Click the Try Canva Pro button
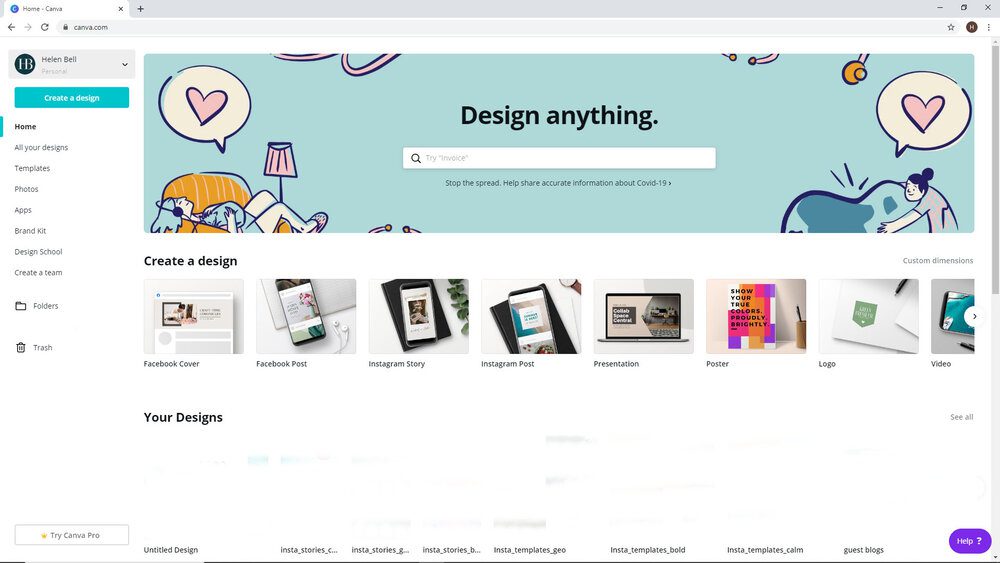Screen dimensions: 1000x563 coord(71,535)
